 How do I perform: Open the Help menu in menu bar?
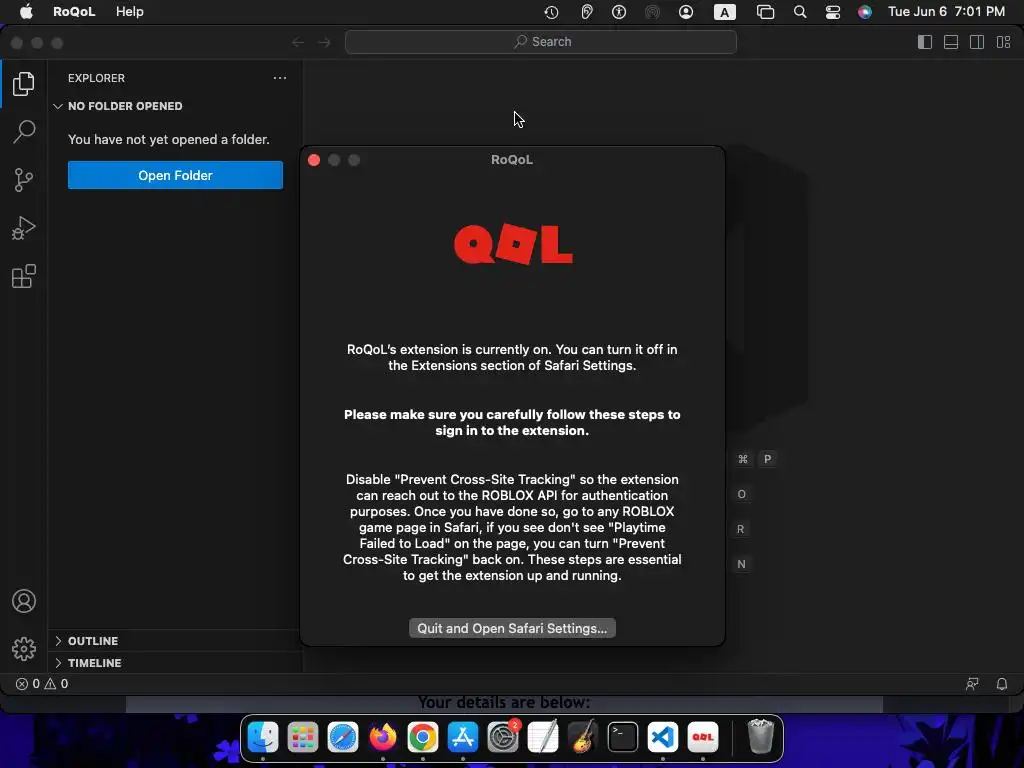pos(129,12)
